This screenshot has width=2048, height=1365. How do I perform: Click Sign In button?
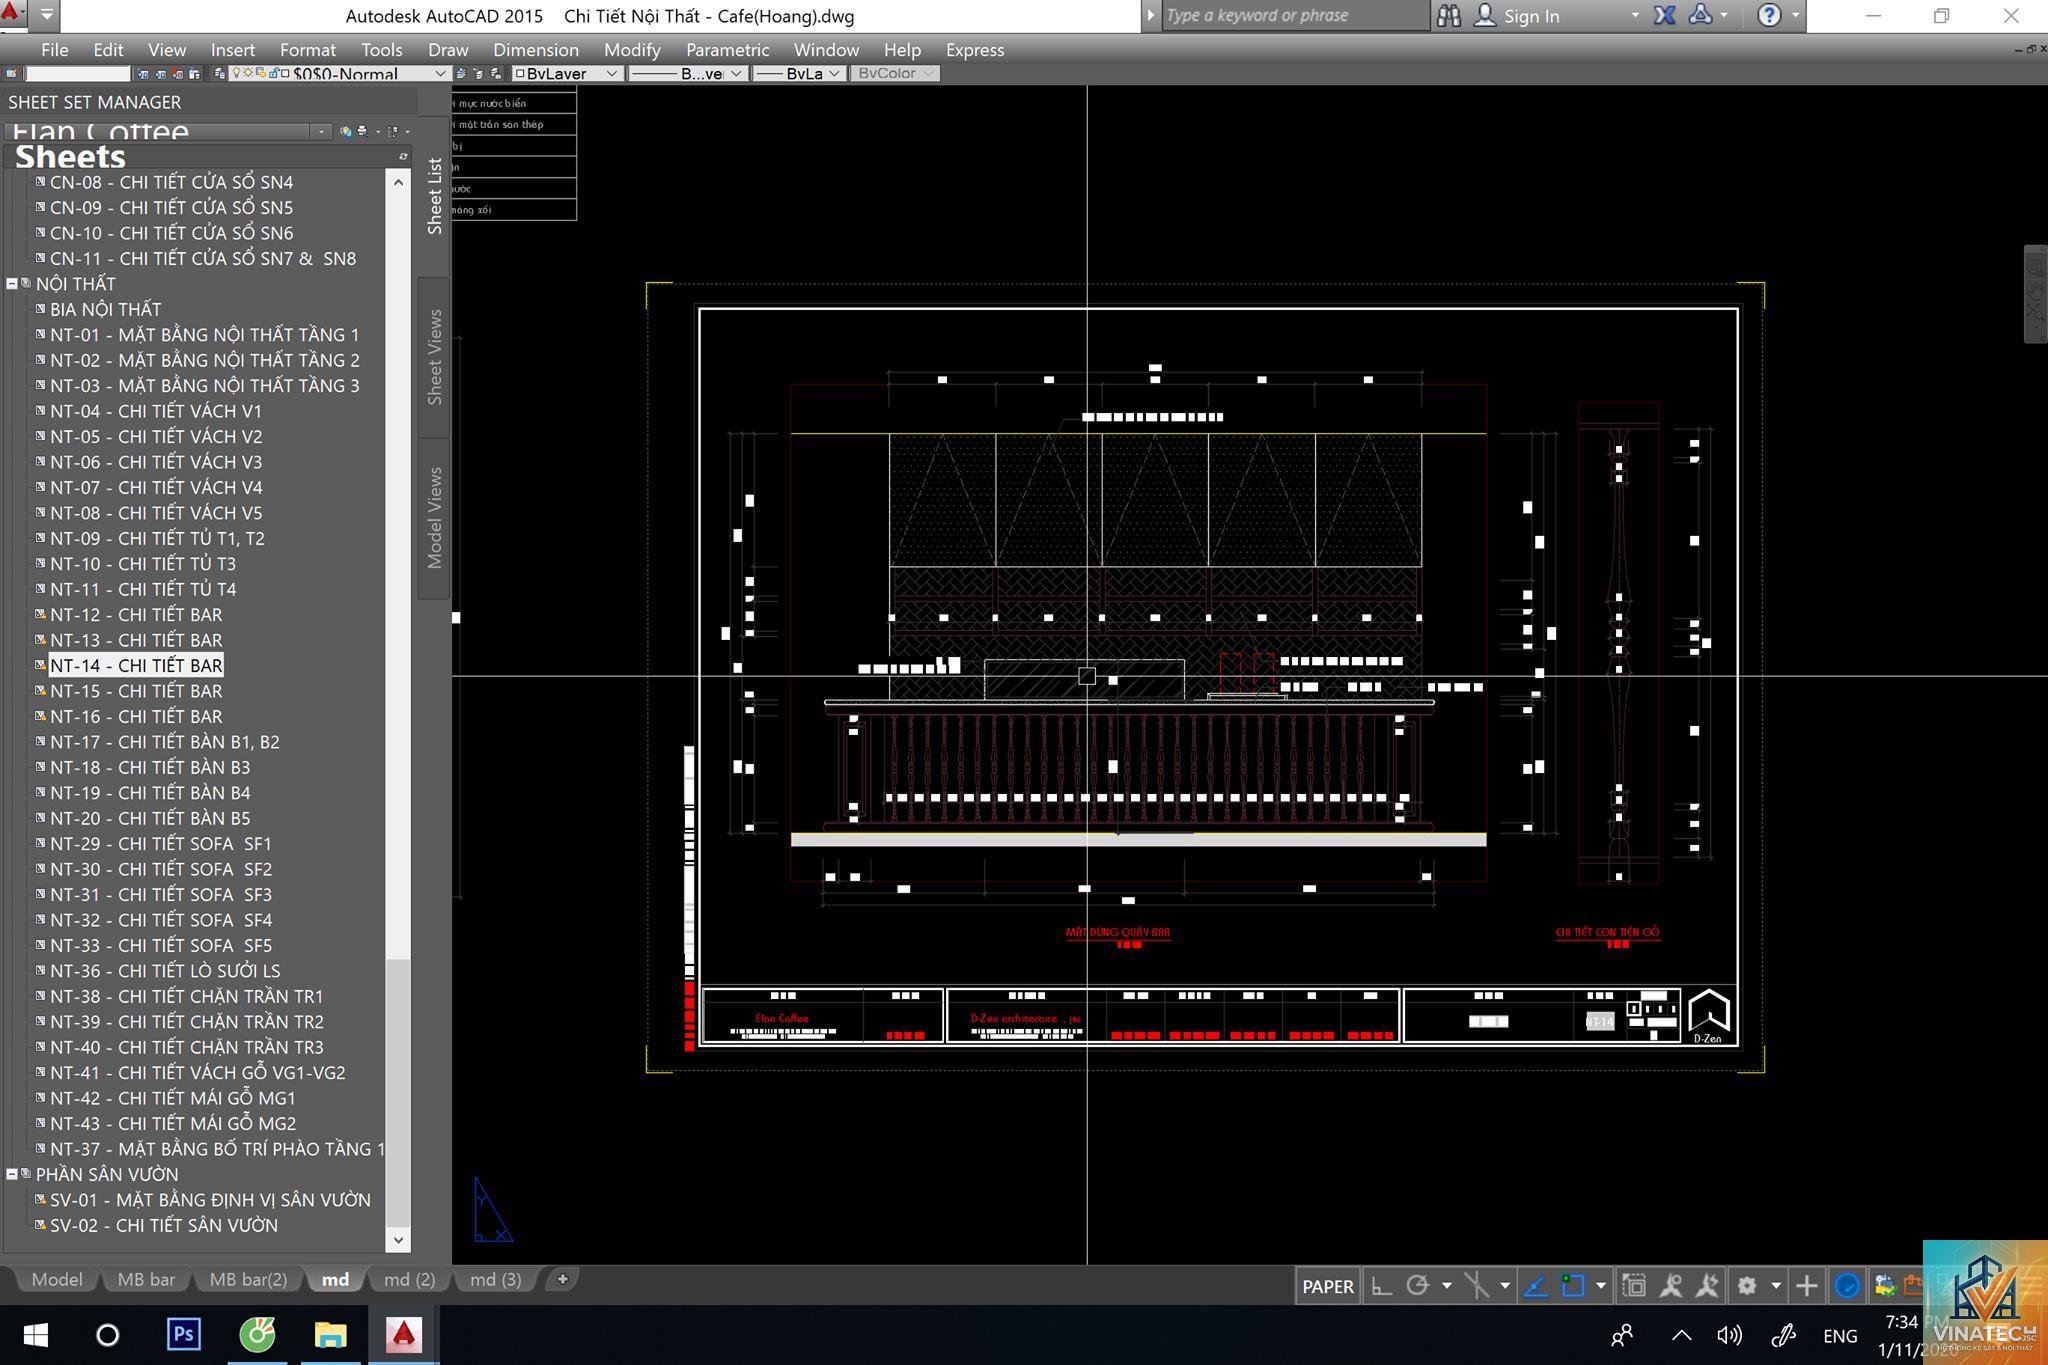pos(1531,16)
